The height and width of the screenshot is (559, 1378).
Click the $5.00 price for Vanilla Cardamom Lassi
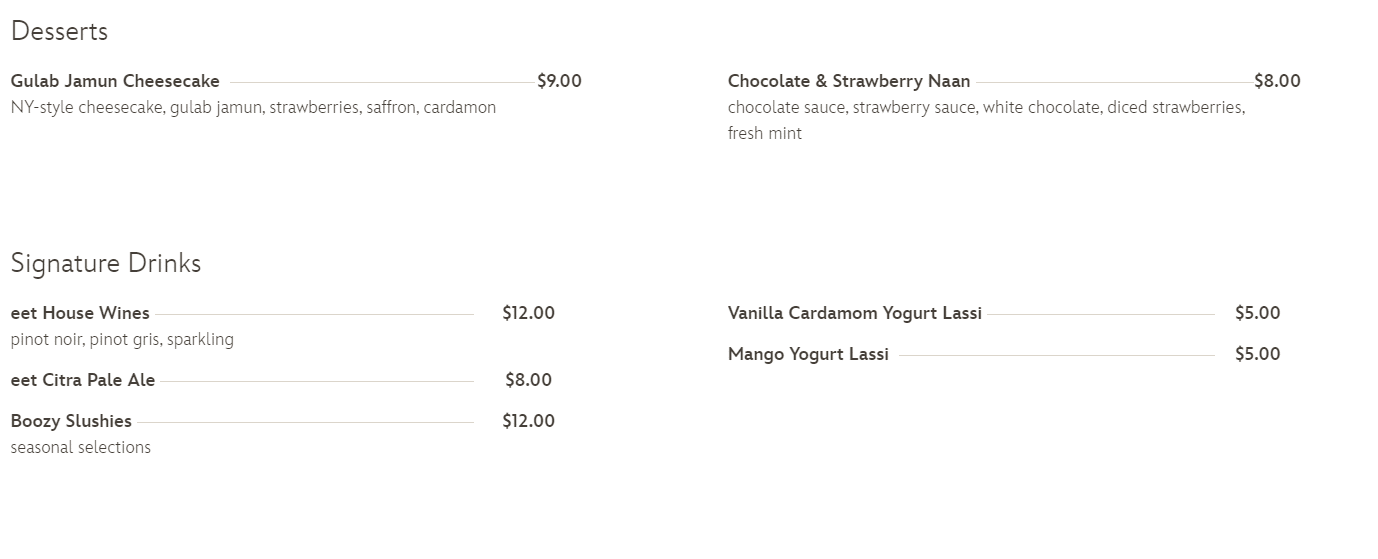pyautogui.click(x=1257, y=313)
